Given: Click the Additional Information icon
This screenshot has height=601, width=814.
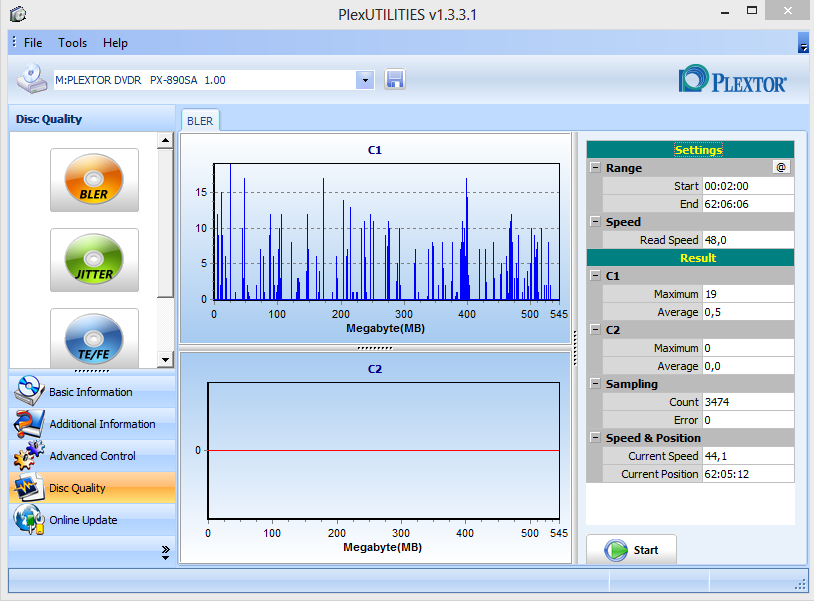Looking at the screenshot, I should click(x=29, y=424).
